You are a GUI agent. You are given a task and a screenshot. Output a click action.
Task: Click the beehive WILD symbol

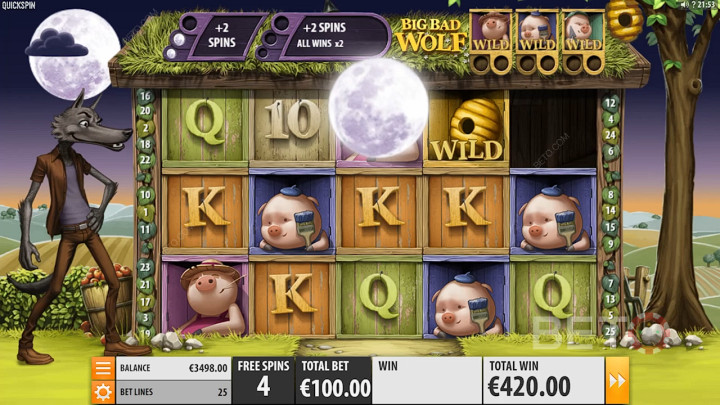(466, 128)
